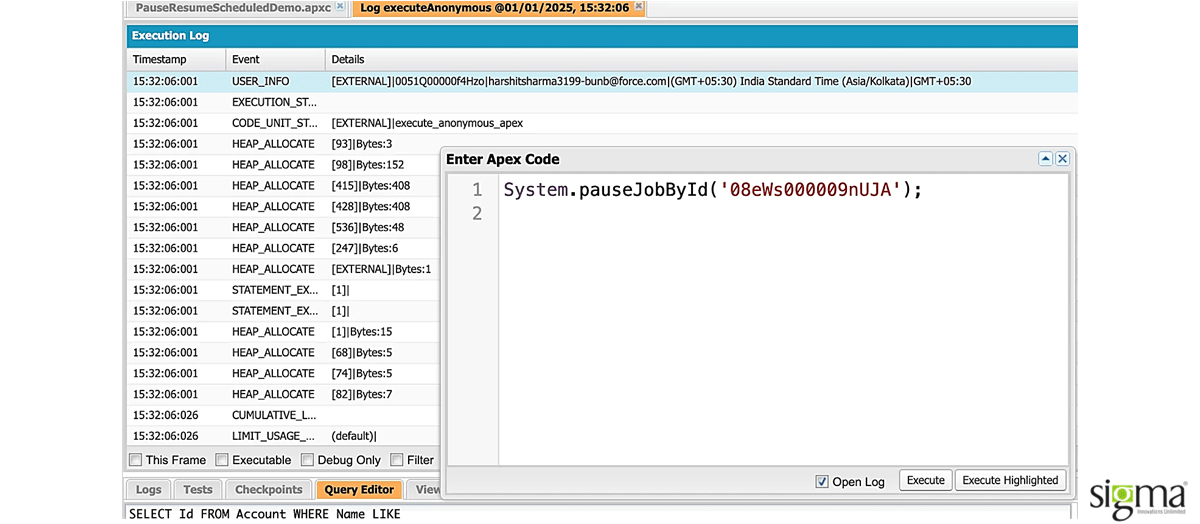
Task: Toggle the Executable checkbox
Action: 221,460
